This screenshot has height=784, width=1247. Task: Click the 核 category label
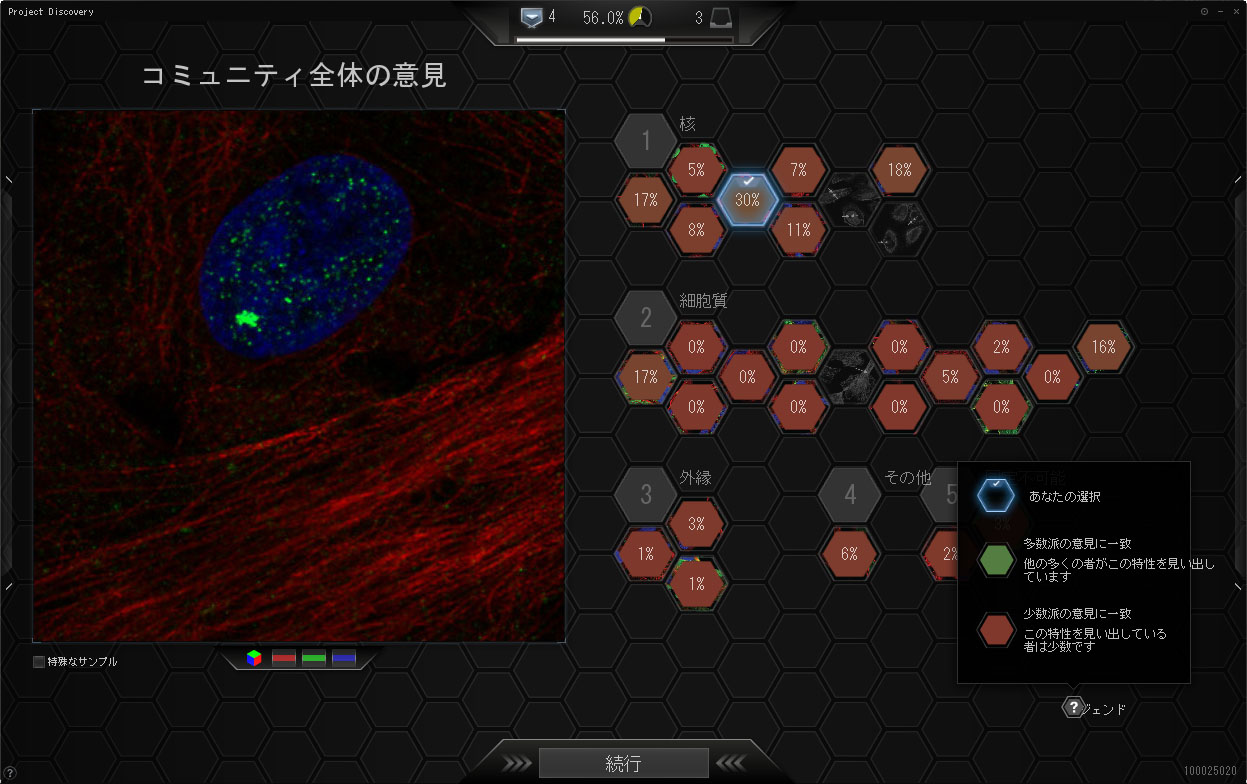click(687, 125)
